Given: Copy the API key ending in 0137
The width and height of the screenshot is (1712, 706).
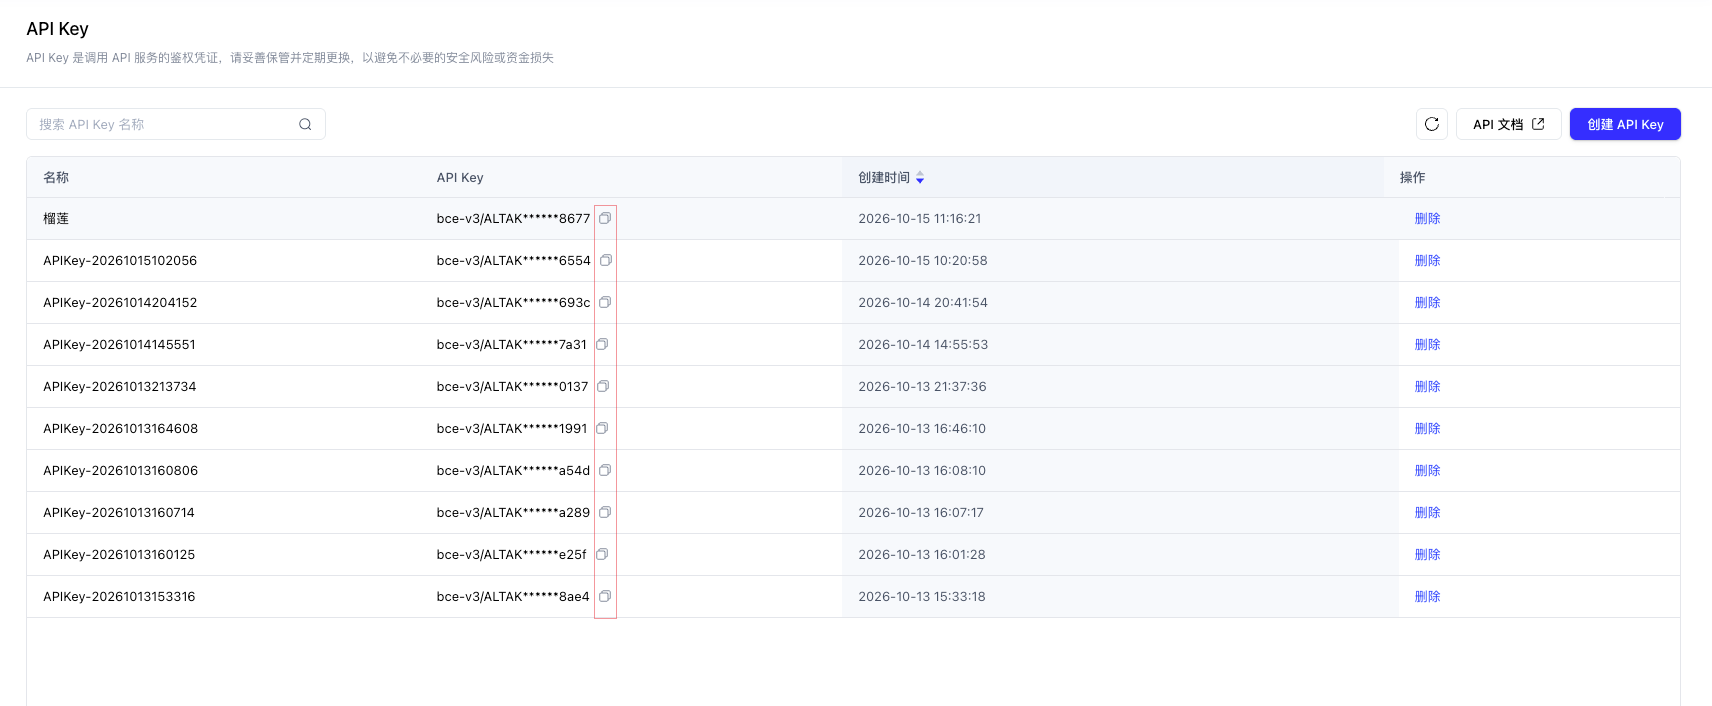Looking at the screenshot, I should tap(603, 386).
